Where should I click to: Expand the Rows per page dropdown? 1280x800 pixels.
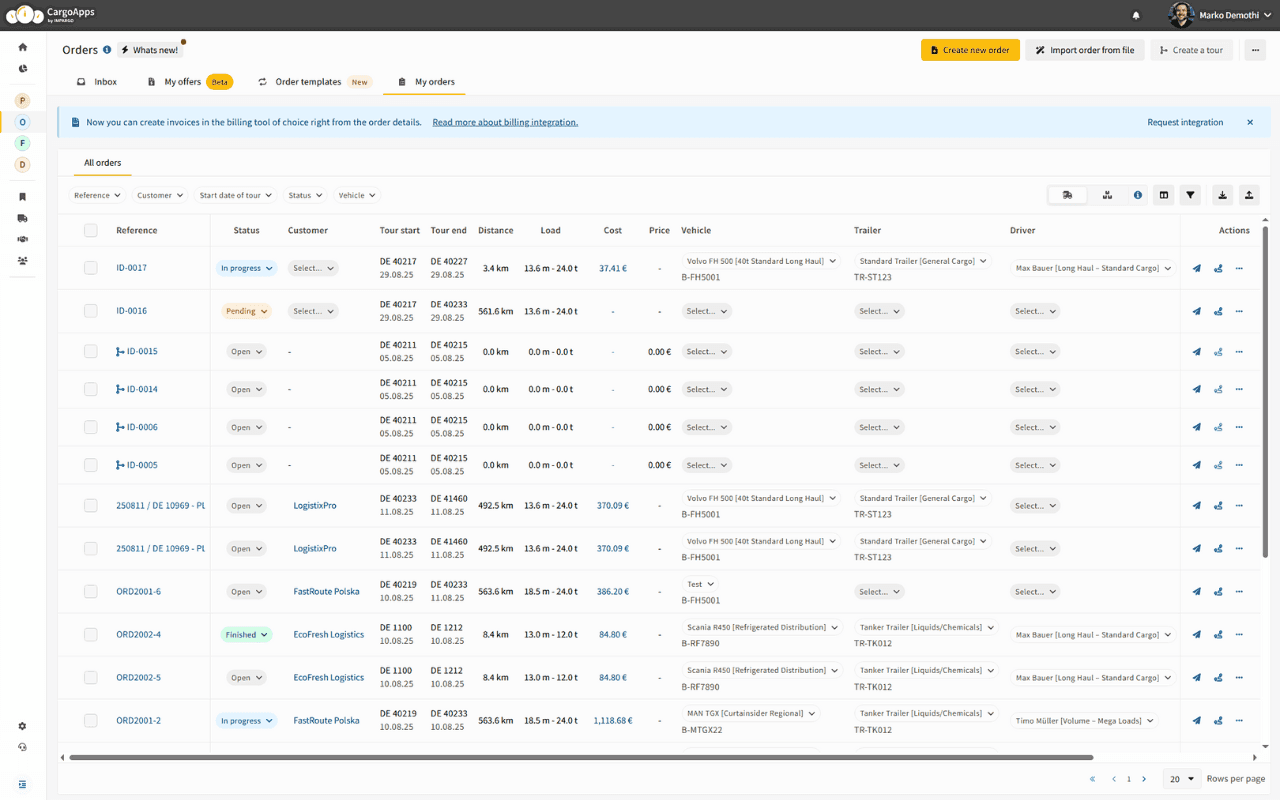coord(1182,779)
